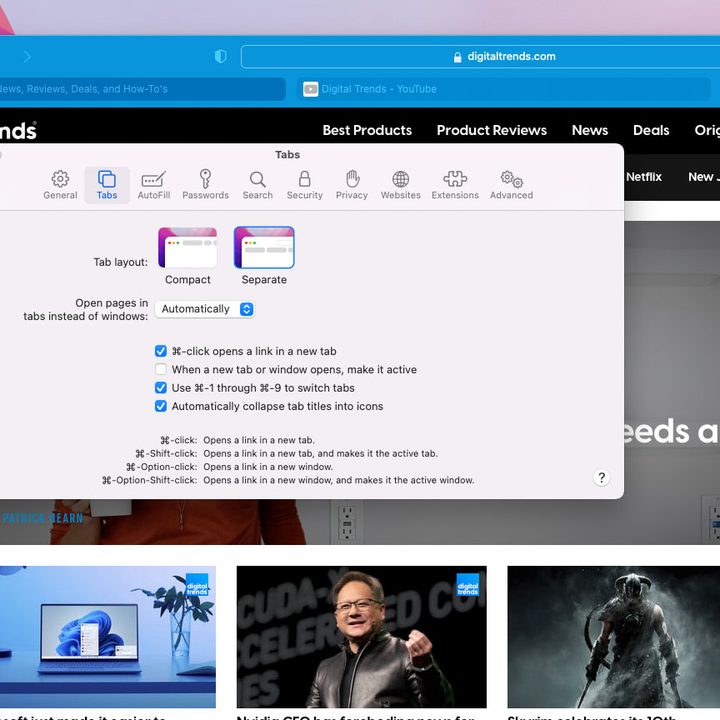This screenshot has height=720, width=720.
Task: Open the AutoFill preferences pane
Action: (154, 185)
